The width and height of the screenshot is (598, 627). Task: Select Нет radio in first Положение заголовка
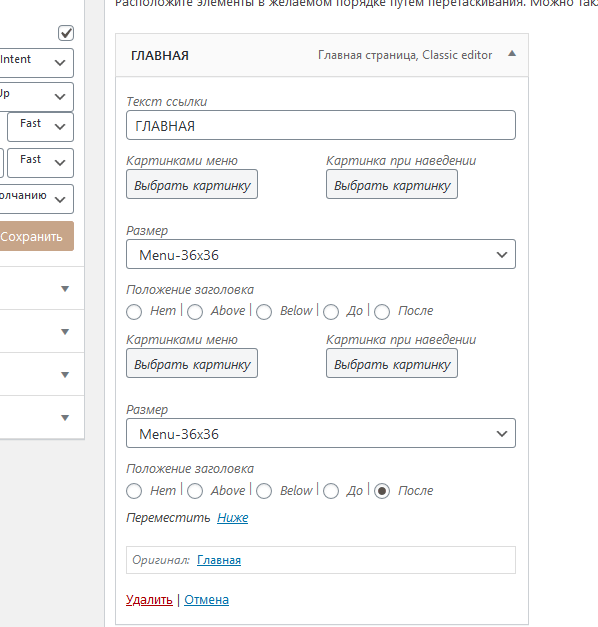pos(134,312)
